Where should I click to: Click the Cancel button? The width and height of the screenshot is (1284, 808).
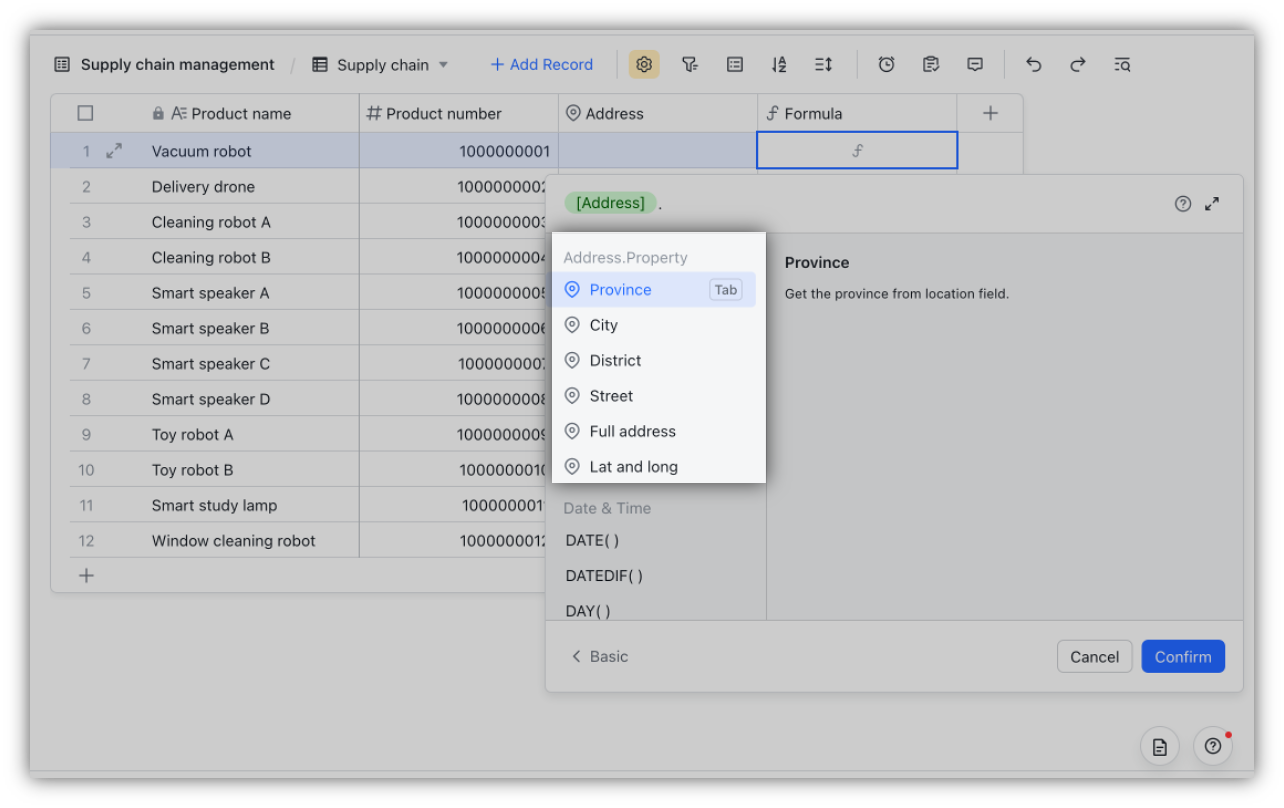pyautogui.click(x=1094, y=657)
